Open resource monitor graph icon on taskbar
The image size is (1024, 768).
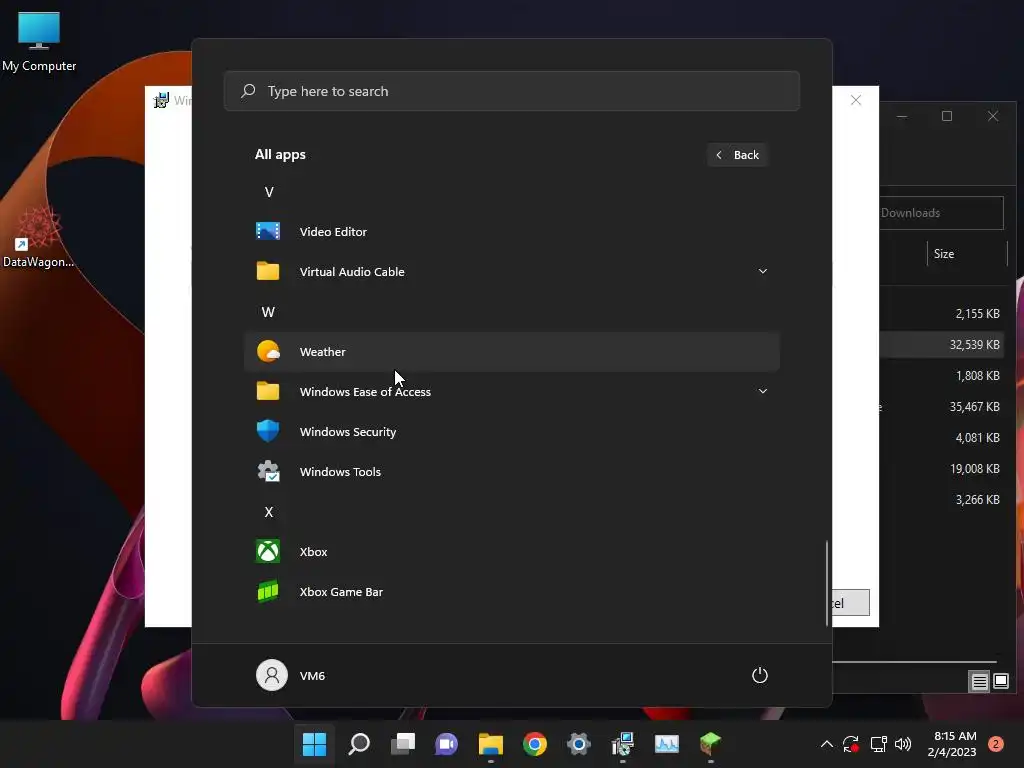tap(667, 744)
